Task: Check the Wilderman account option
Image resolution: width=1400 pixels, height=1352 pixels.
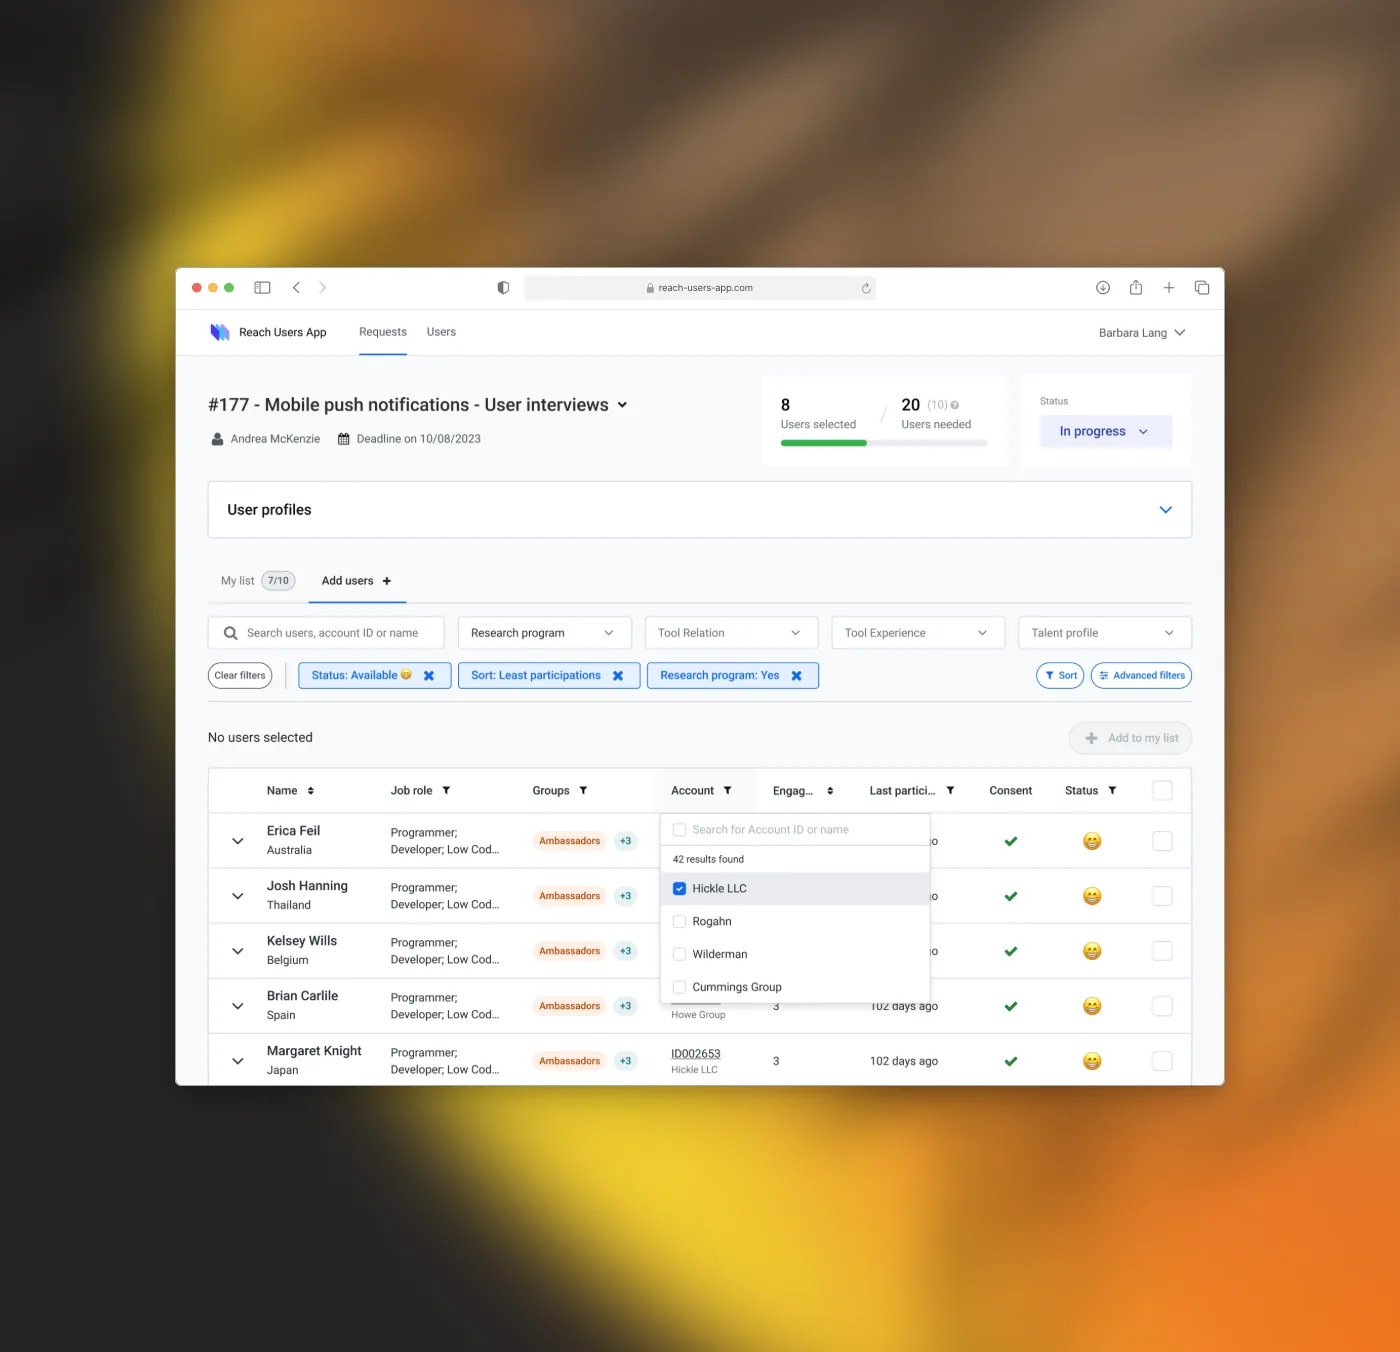Action: point(680,955)
